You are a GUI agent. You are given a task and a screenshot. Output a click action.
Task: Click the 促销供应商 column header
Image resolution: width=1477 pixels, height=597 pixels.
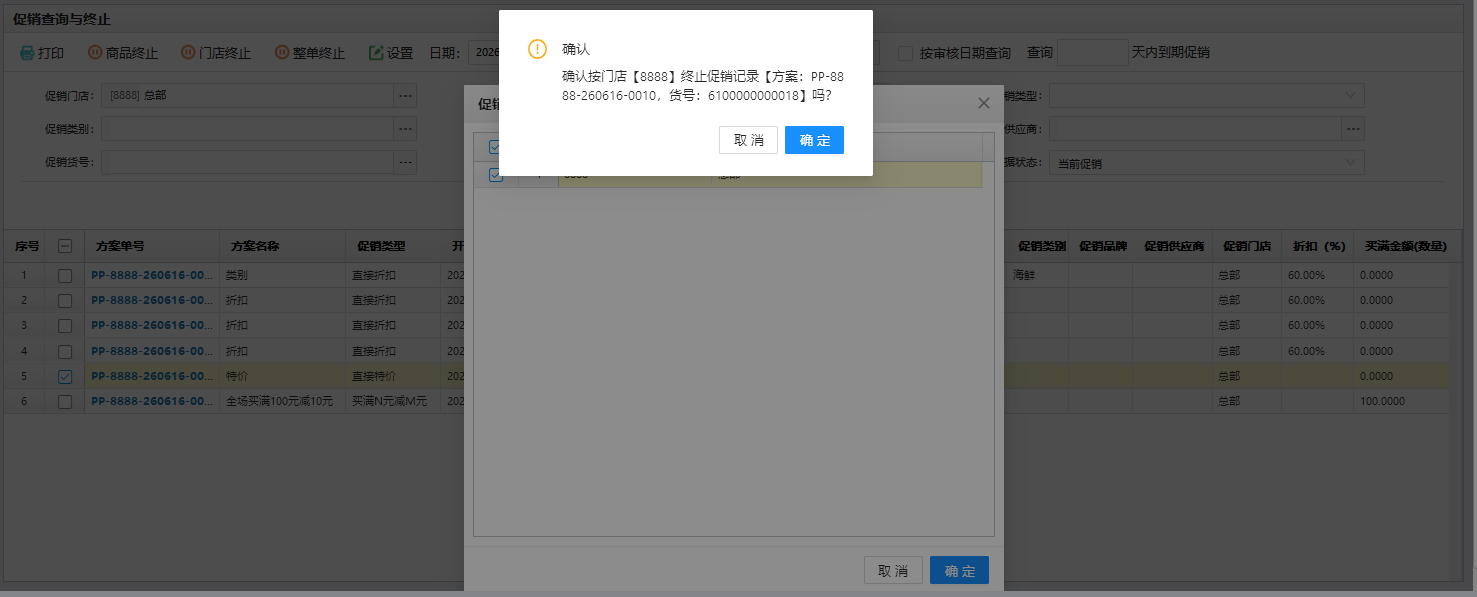point(1172,246)
